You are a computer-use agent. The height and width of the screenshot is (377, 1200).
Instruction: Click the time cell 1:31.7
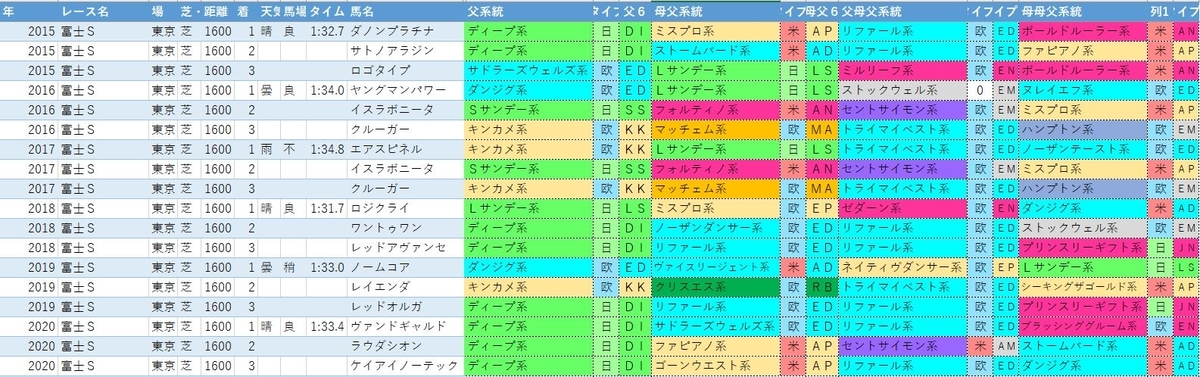[x=326, y=207]
